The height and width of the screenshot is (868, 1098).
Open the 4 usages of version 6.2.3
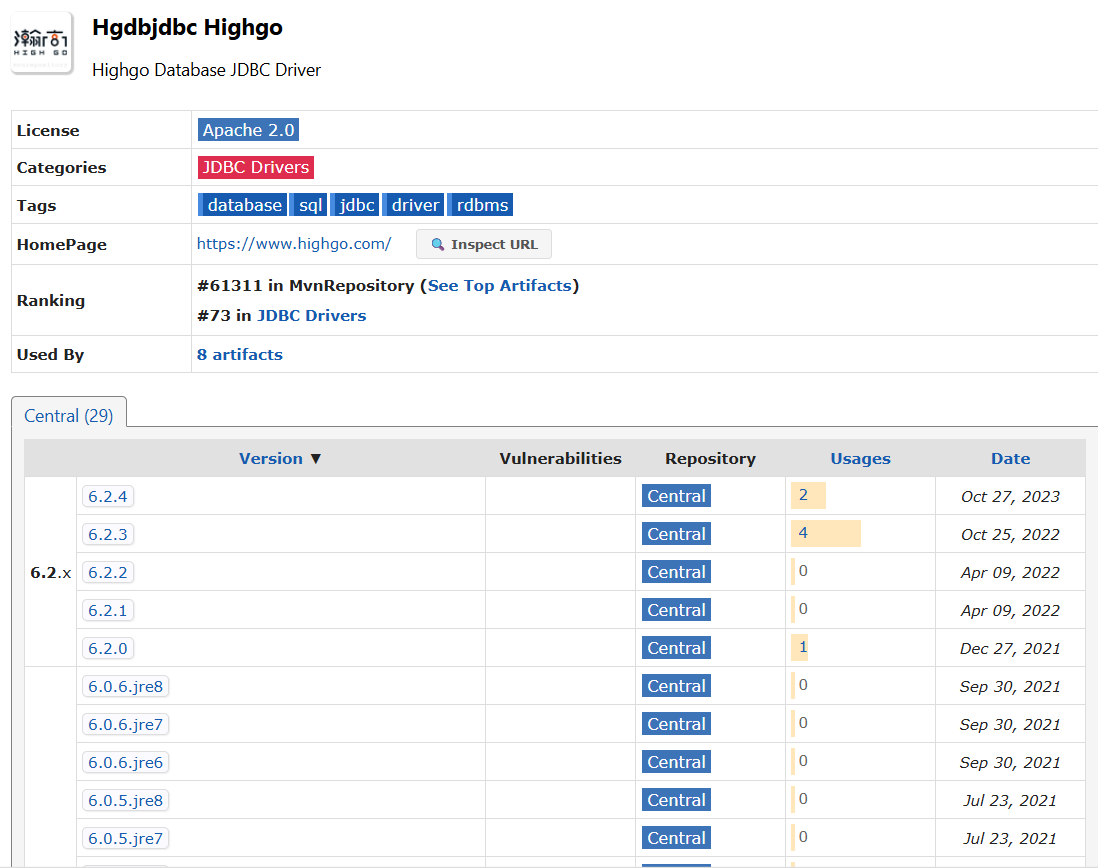pyautogui.click(x=804, y=533)
